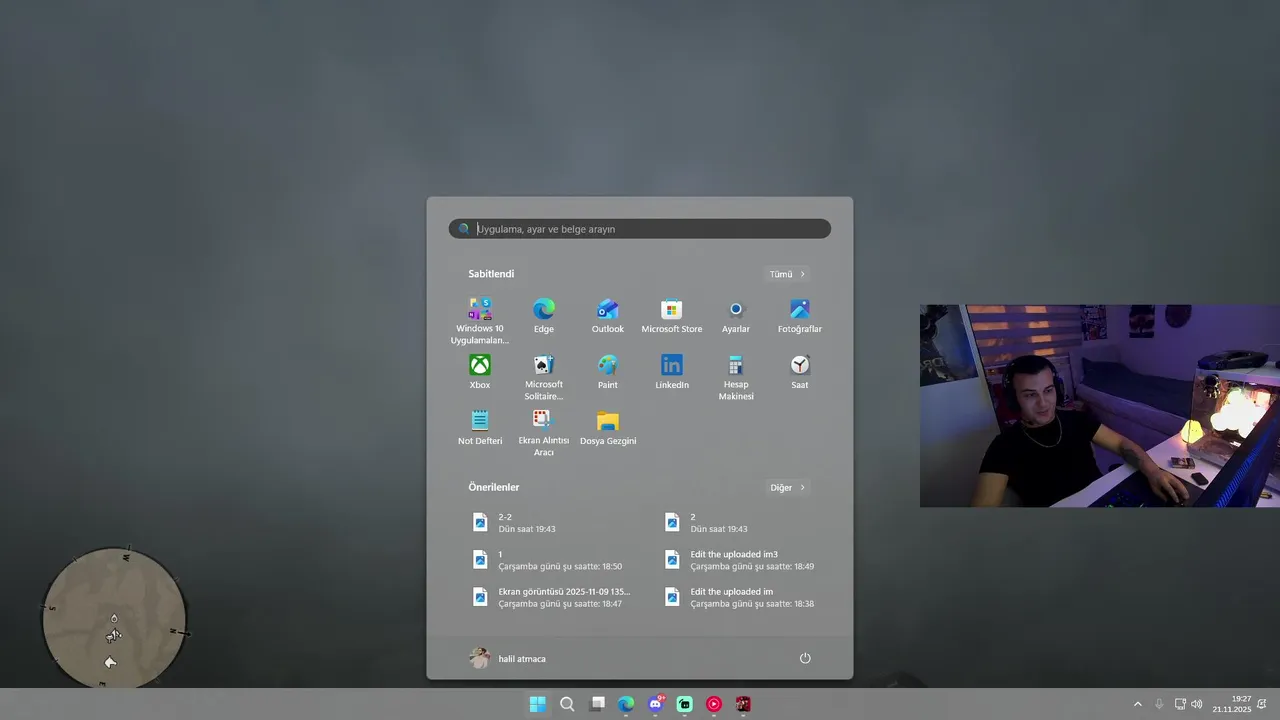Open Ayarlar settings app
The image size is (1280, 720).
pyautogui.click(x=736, y=316)
